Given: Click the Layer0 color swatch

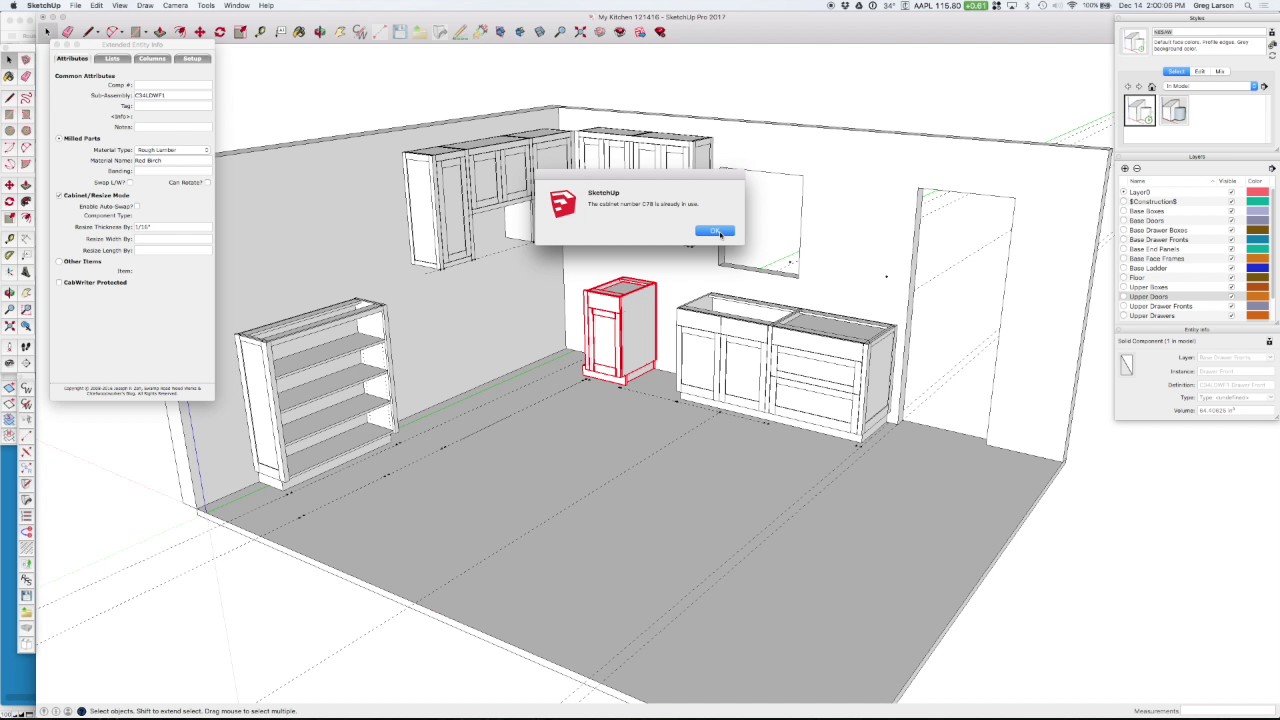Looking at the screenshot, I should coord(1257,192).
